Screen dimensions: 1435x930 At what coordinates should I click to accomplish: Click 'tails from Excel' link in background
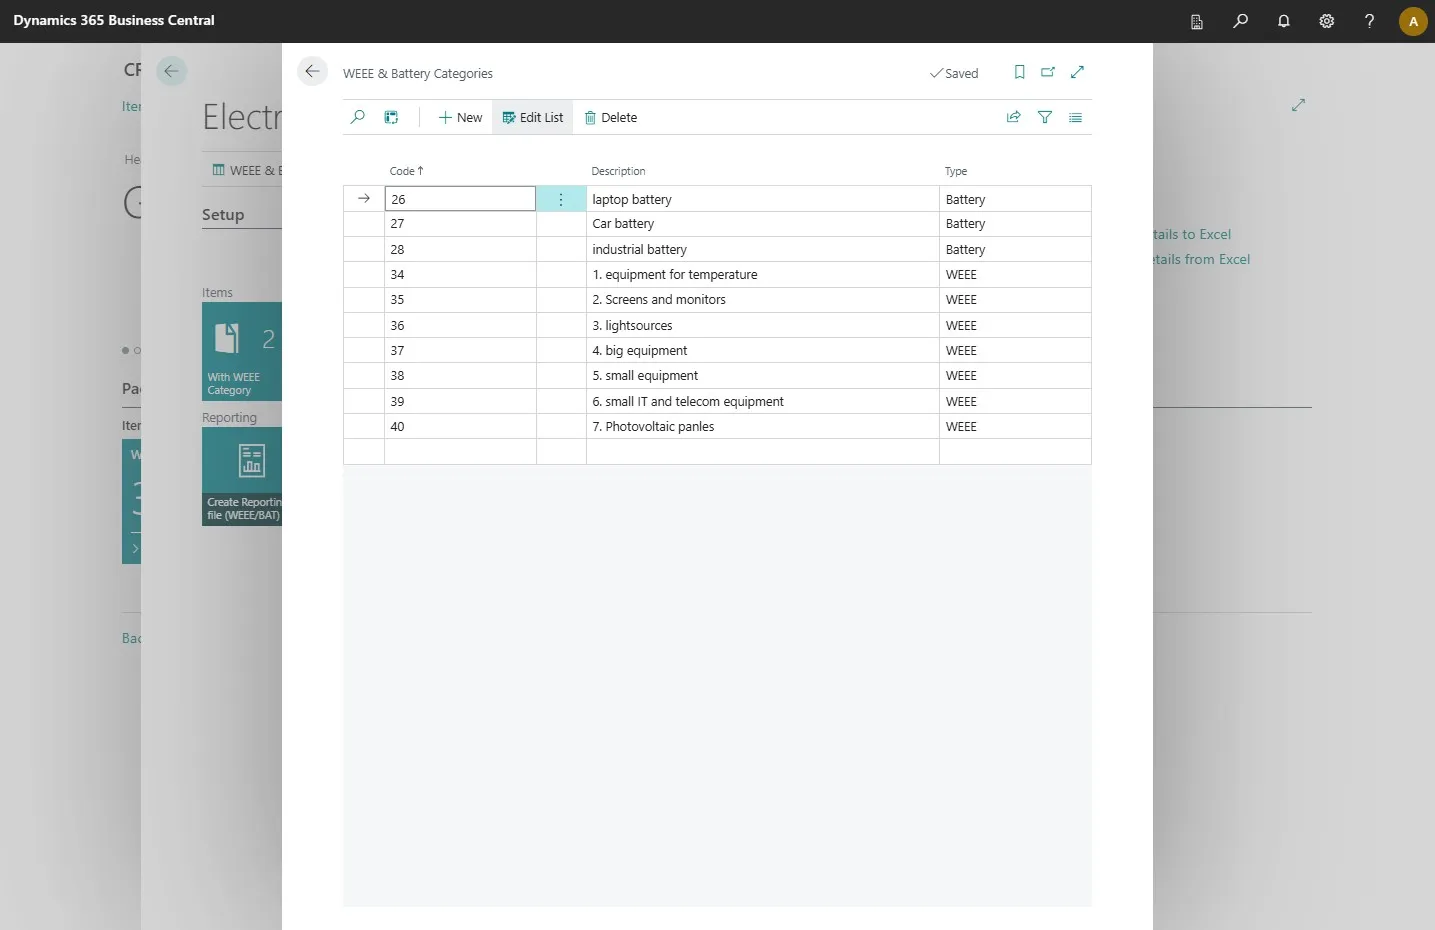click(1201, 259)
